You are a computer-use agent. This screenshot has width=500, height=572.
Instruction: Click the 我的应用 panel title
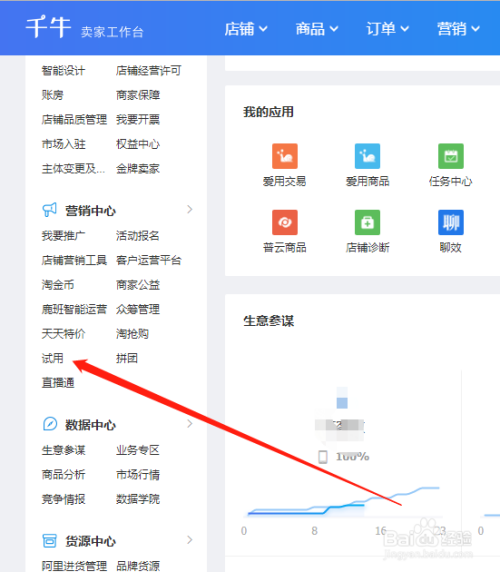tap(268, 112)
